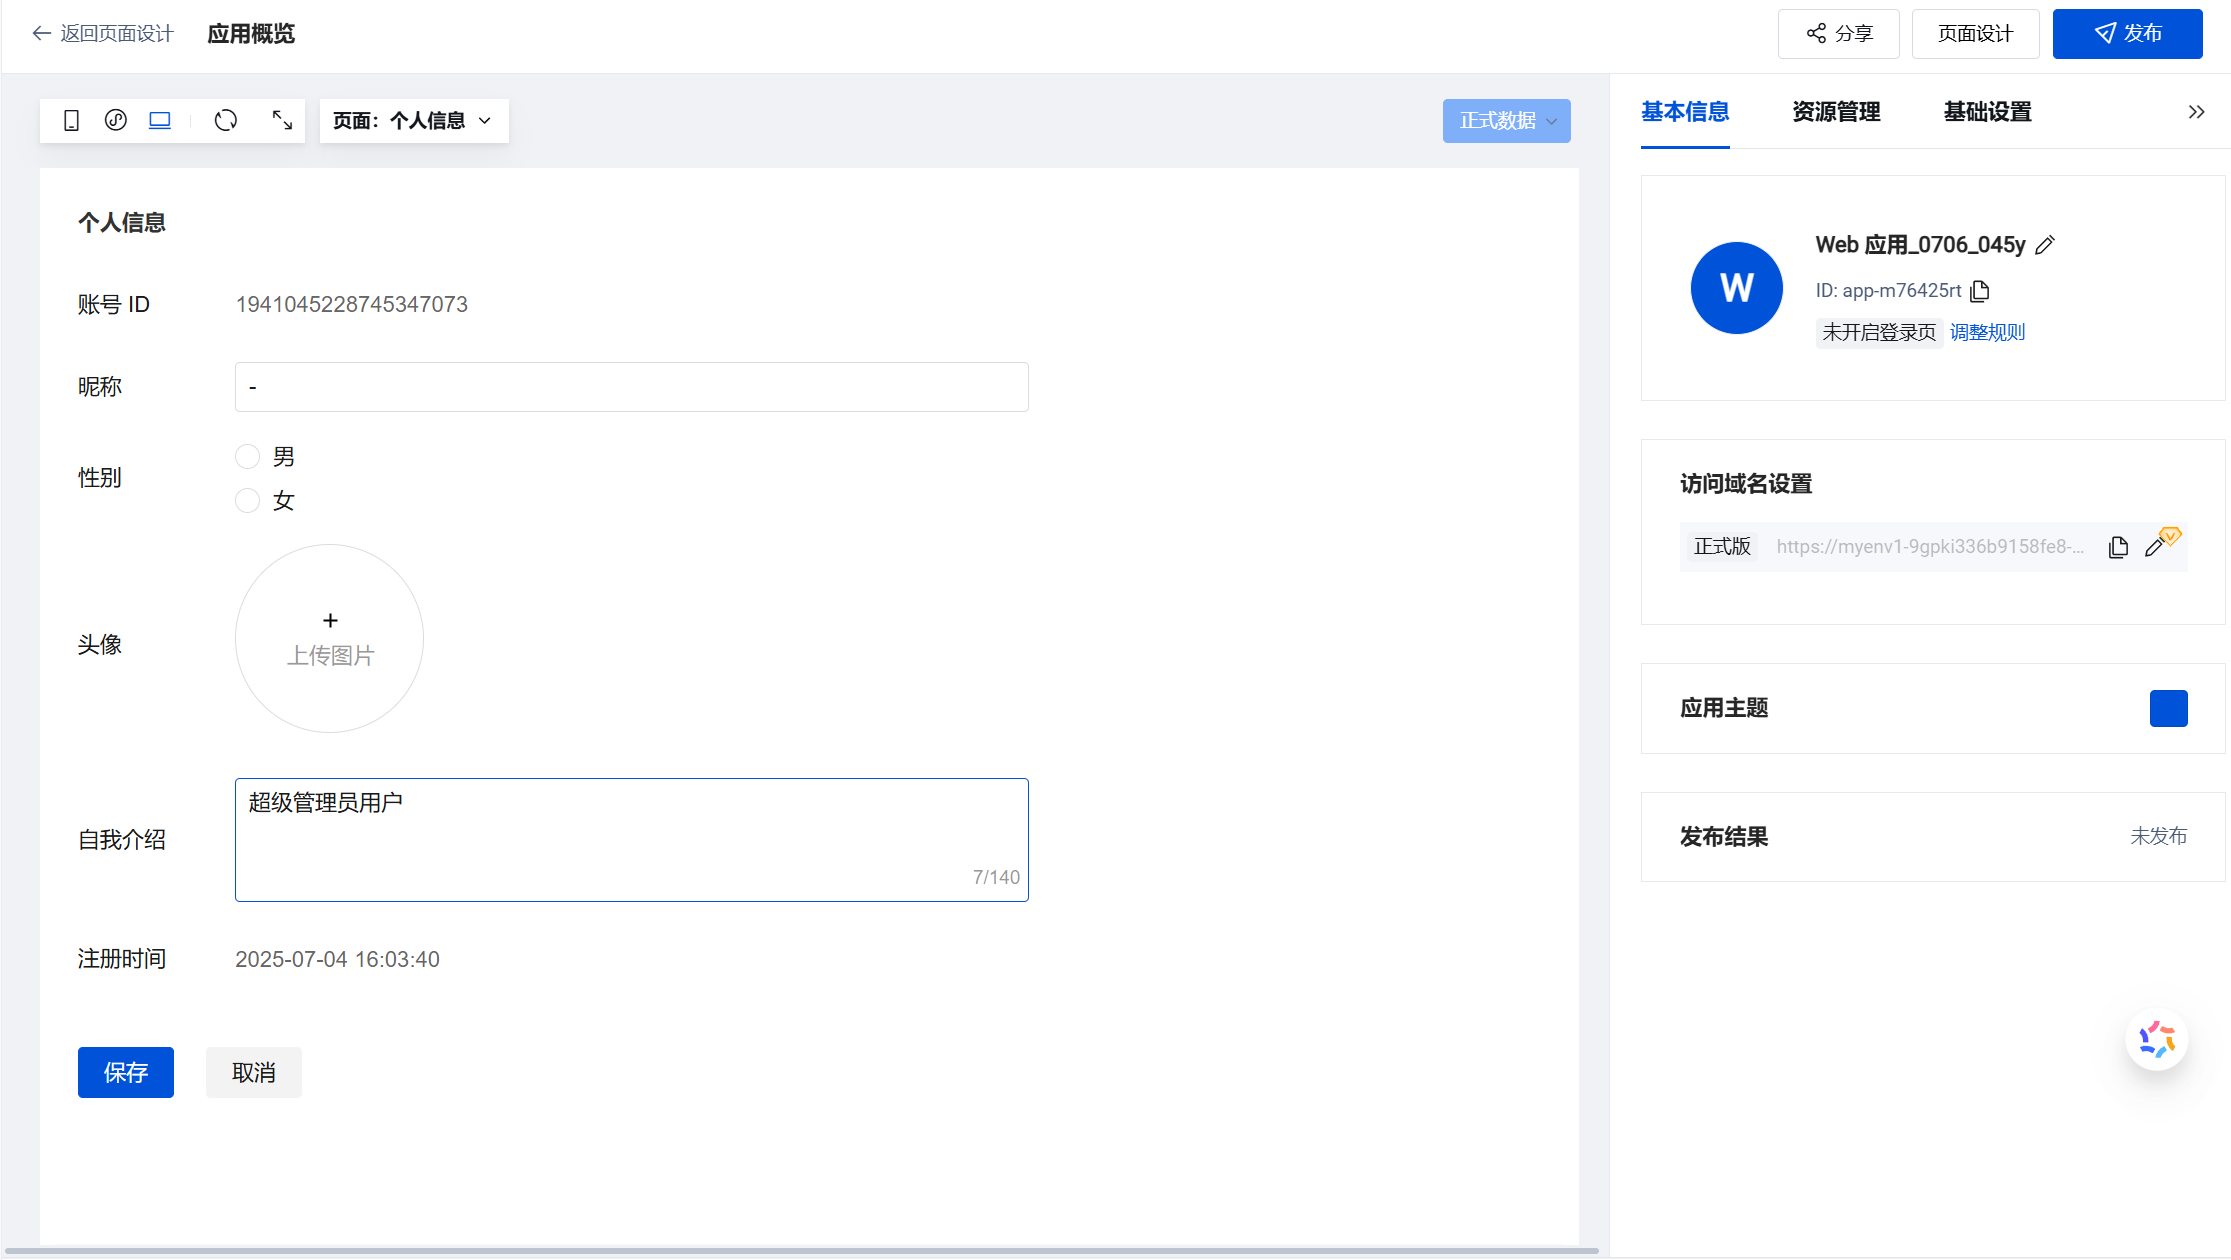Click the 分享 share button
This screenshot has width=2231, height=1260.
point(1838,34)
